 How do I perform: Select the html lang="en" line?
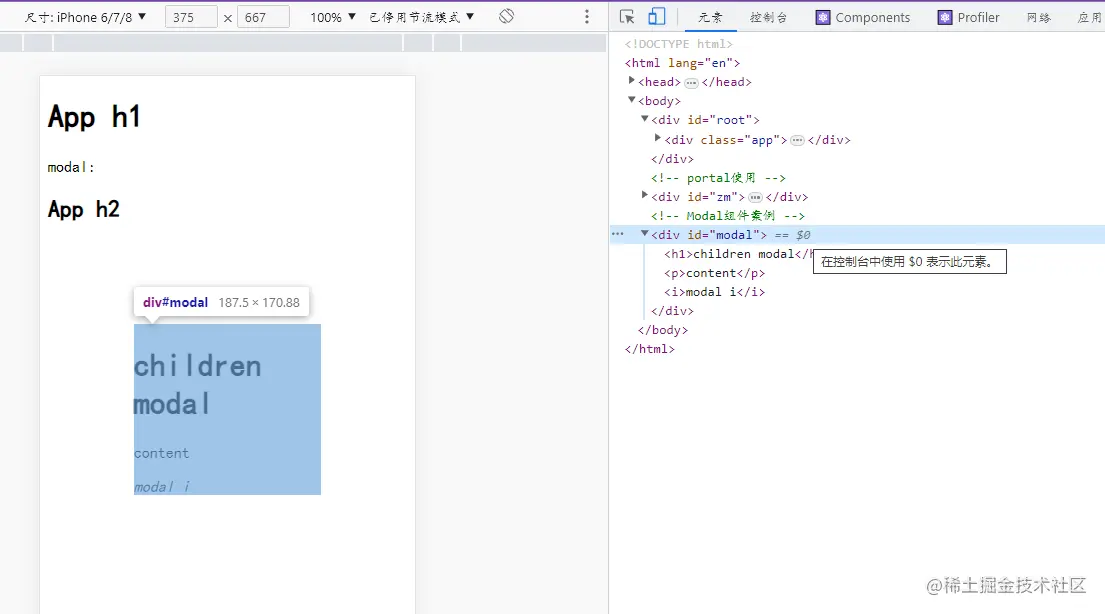pos(682,63)
